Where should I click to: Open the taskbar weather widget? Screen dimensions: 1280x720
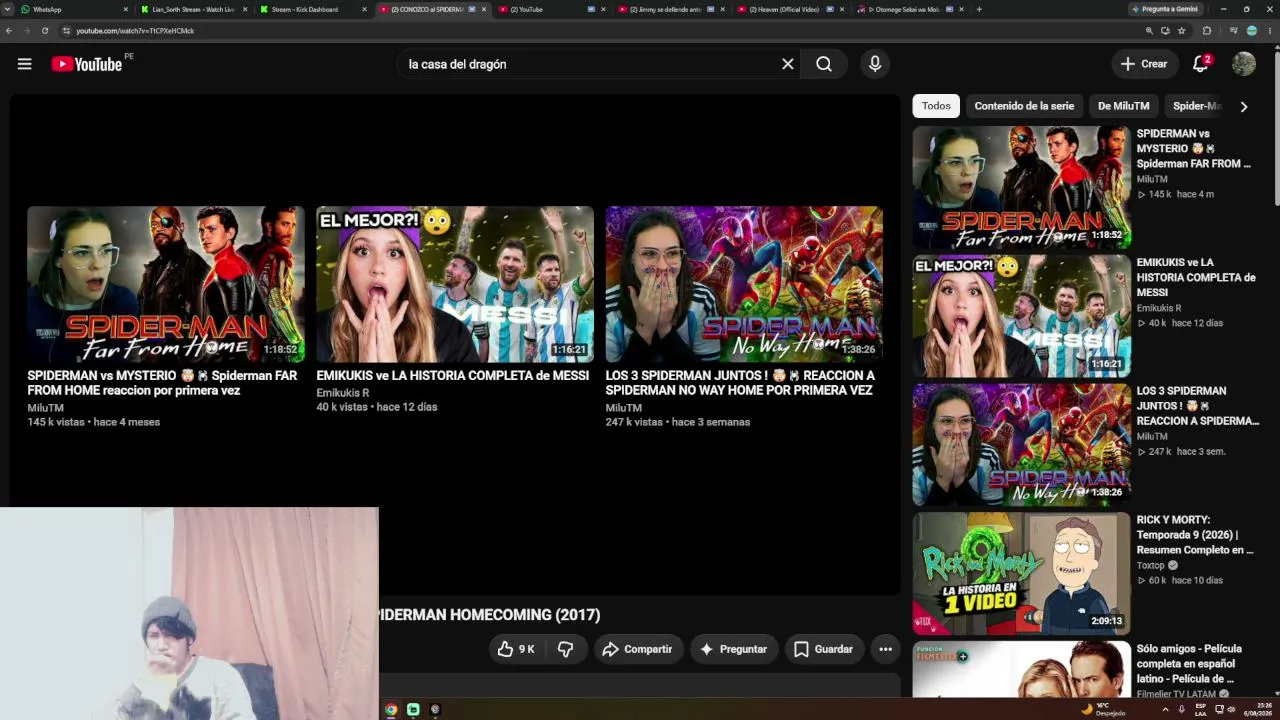click(x=1104, y=709)
